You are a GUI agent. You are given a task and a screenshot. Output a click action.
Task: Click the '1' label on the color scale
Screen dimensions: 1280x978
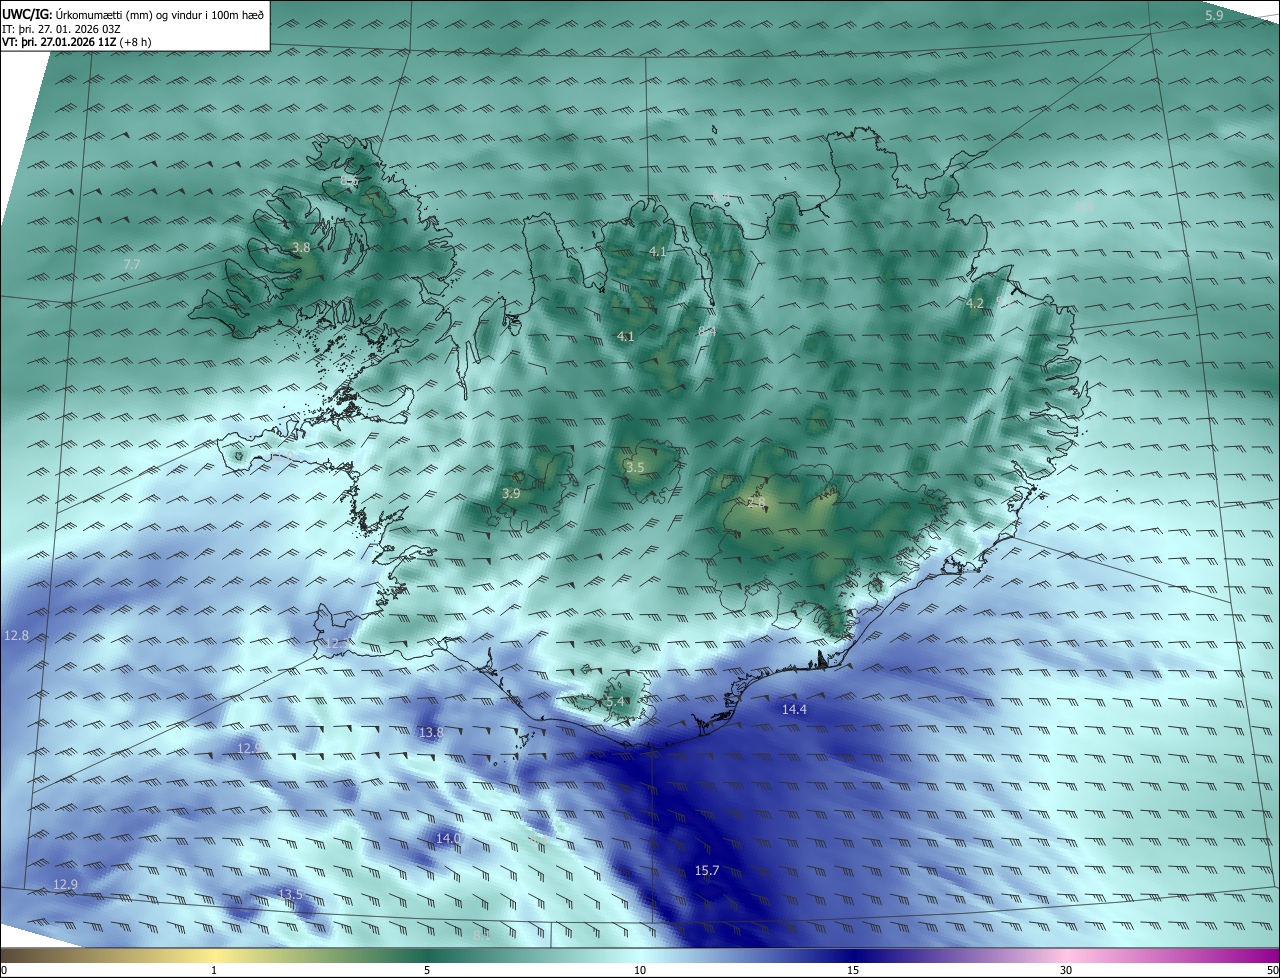pos(214,970)
